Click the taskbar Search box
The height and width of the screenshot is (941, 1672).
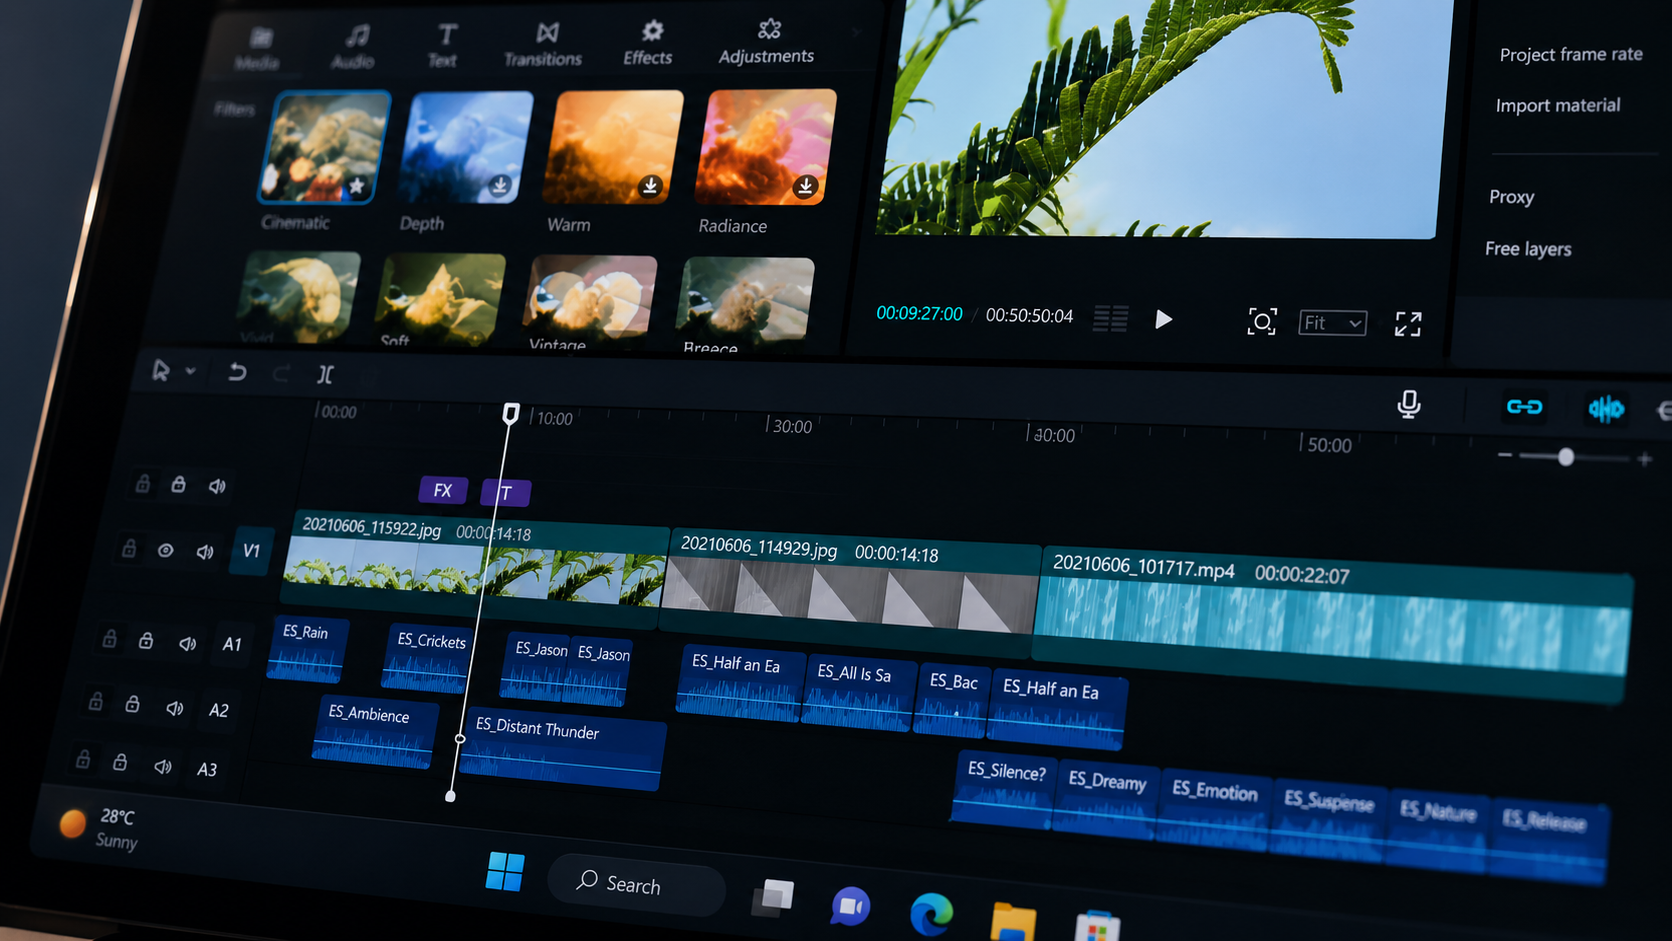click(636, 883)
